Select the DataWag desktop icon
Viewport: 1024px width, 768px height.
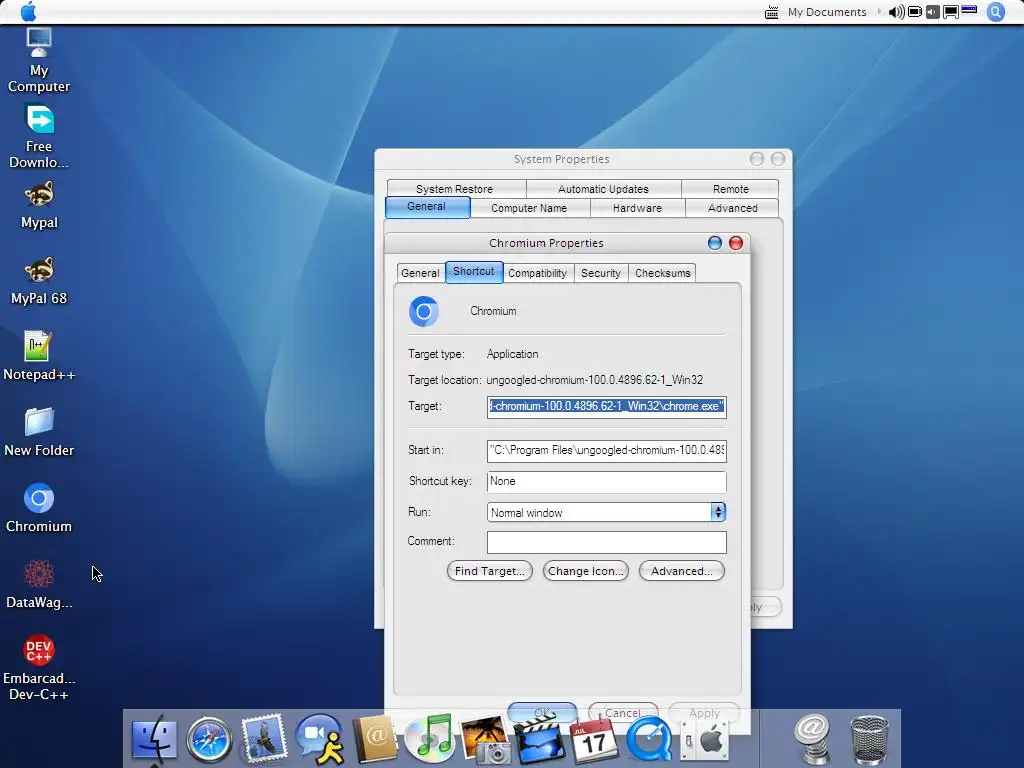click(39, 584)
